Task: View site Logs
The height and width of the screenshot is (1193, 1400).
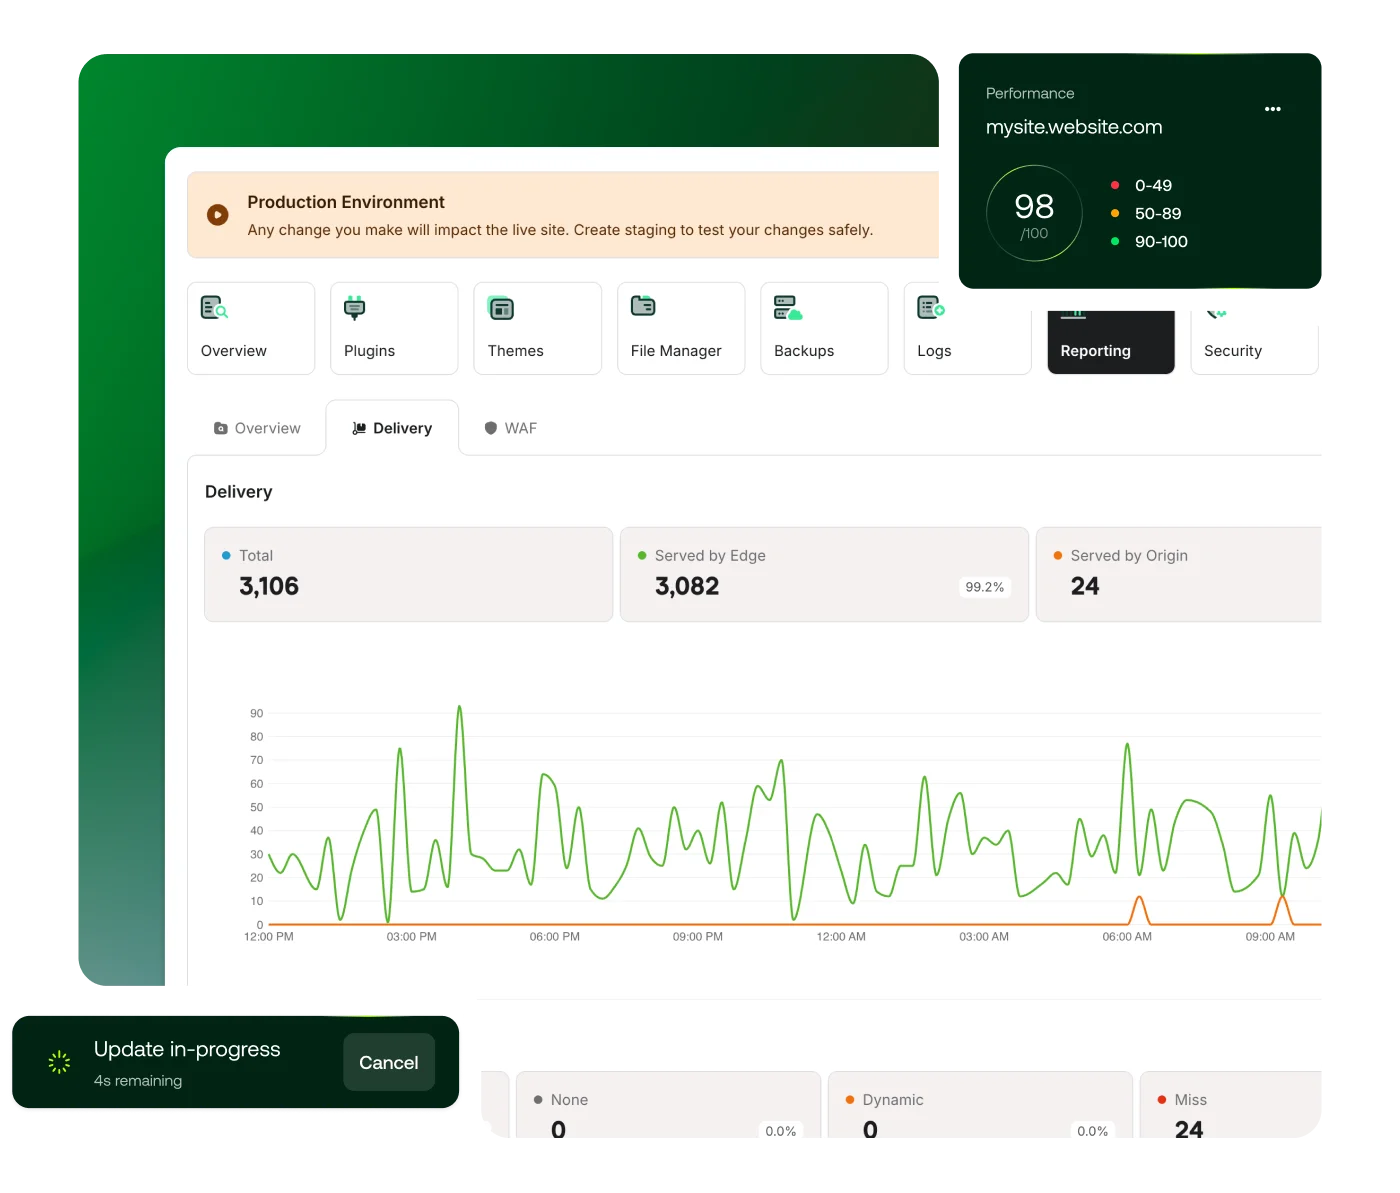Action: coord(930,307)
